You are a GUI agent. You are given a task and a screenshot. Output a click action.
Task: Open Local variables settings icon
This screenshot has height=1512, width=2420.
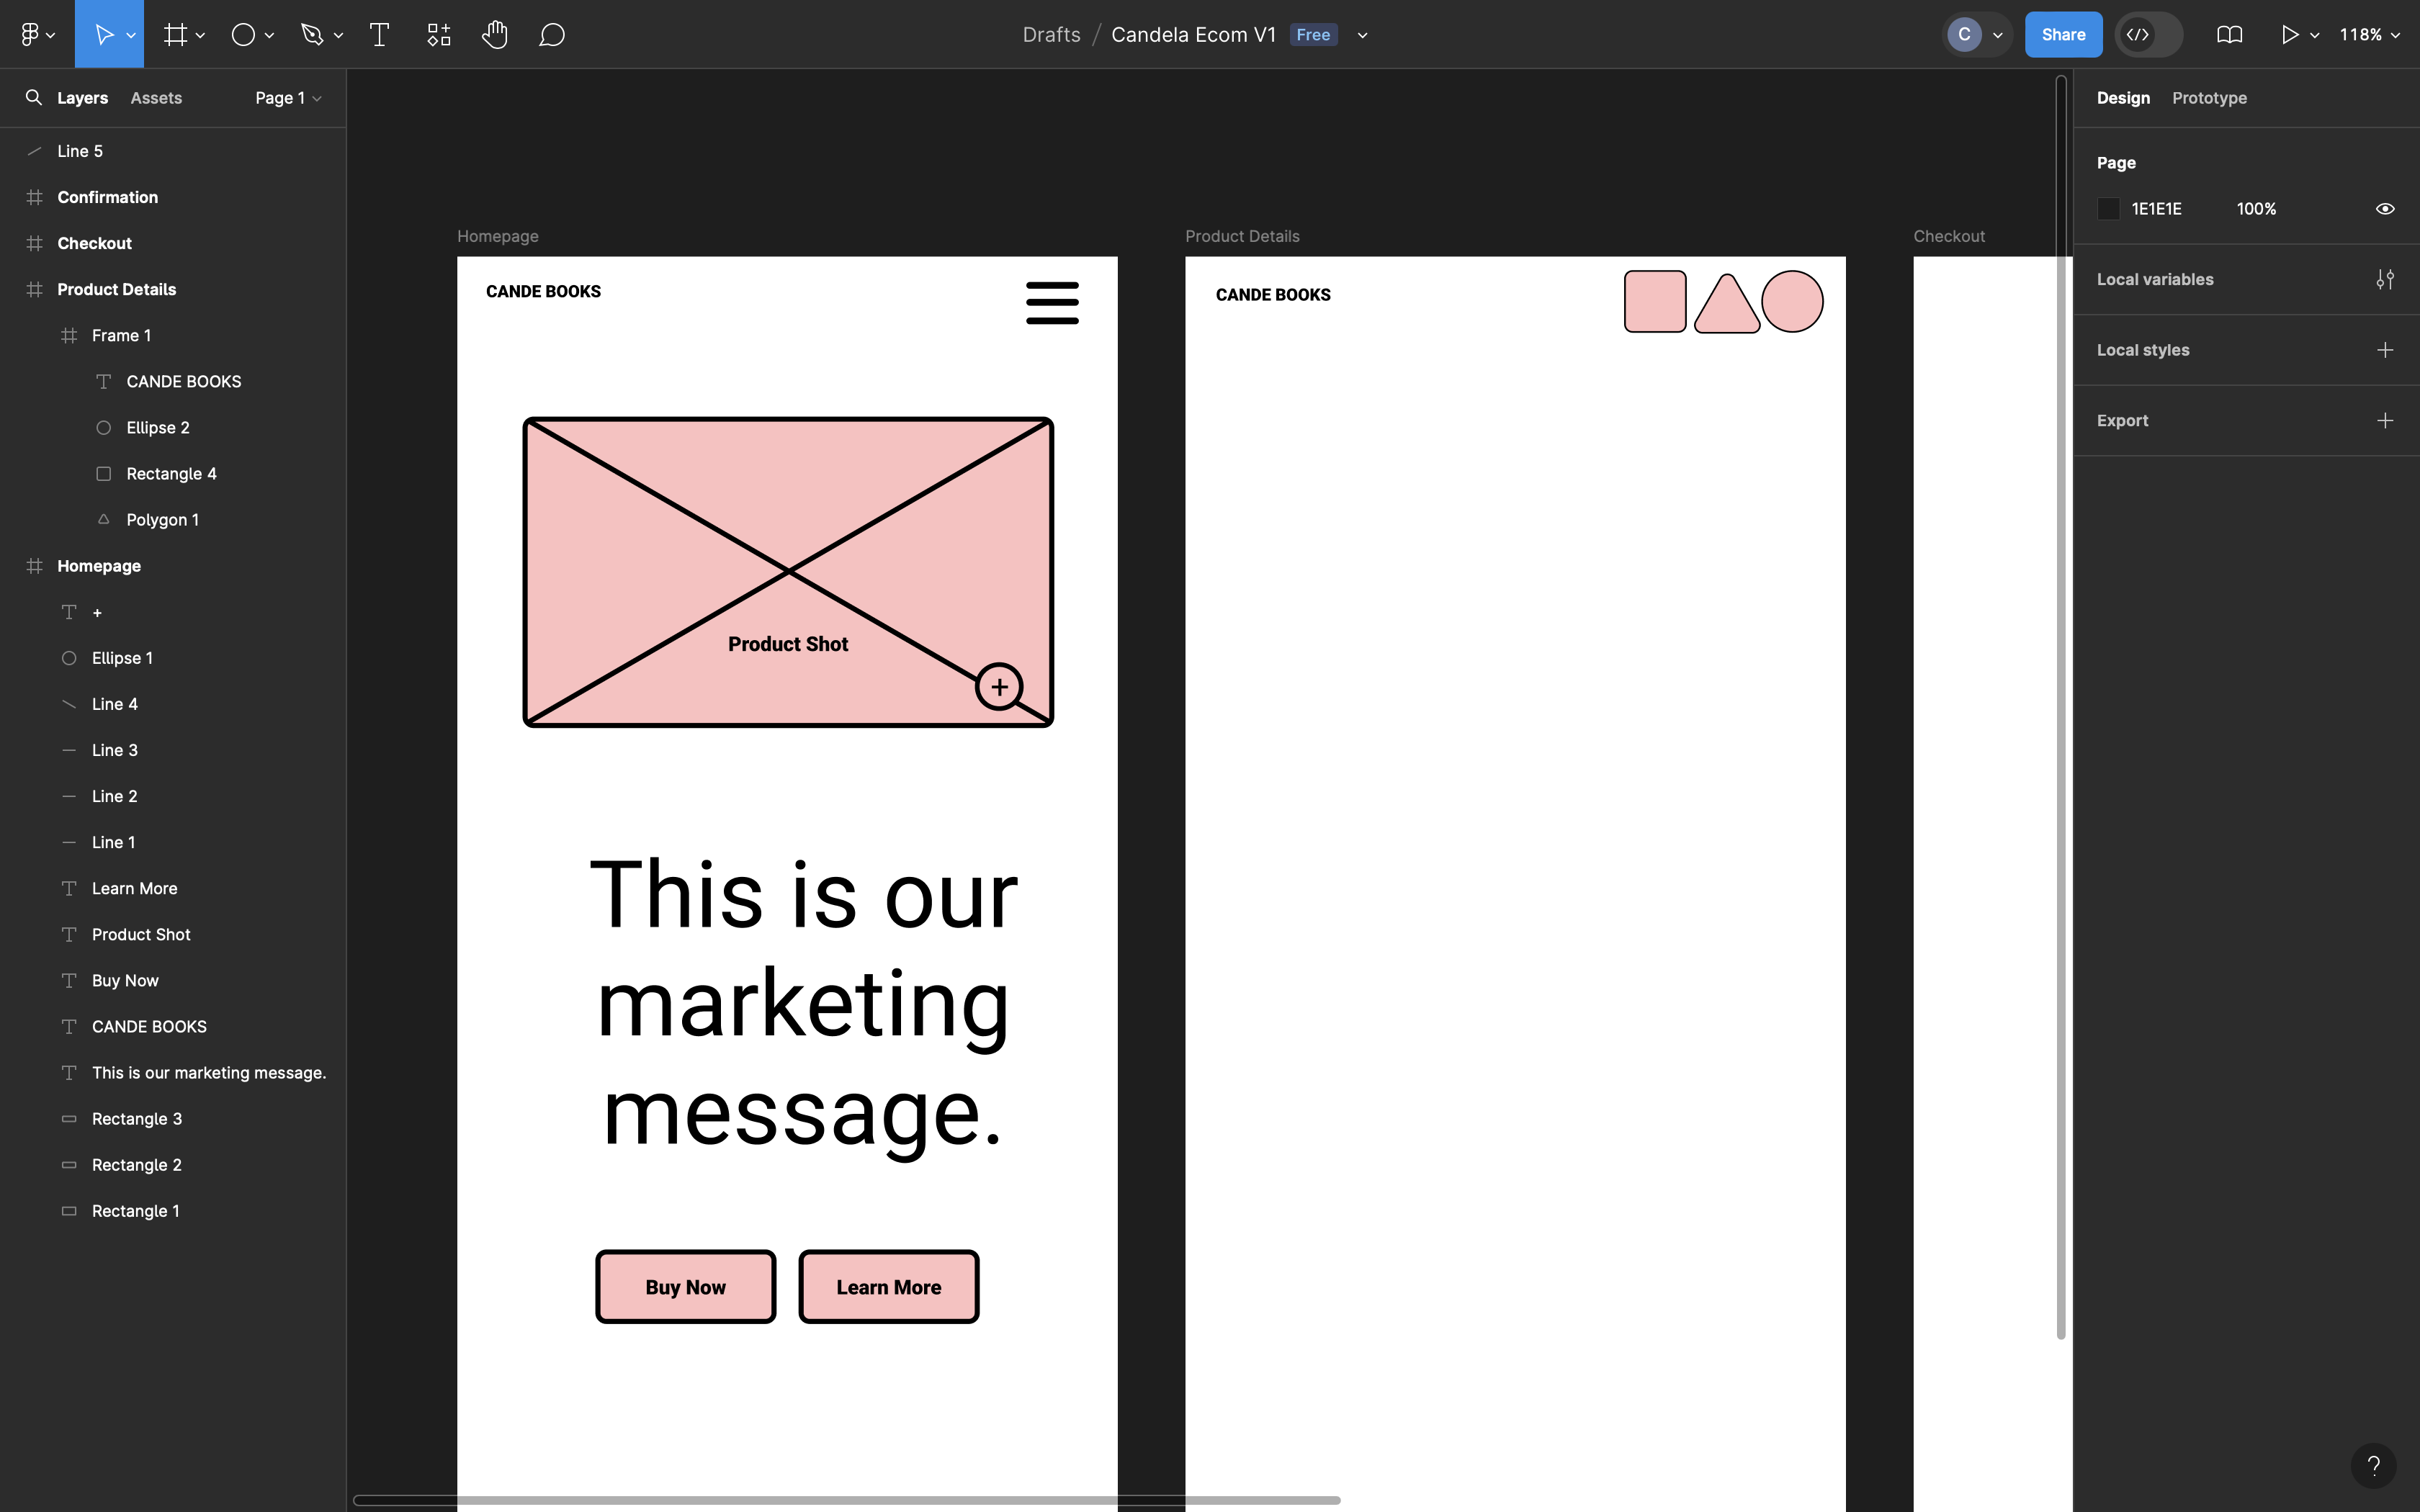pyautogui.click(x=2385, y=279)
